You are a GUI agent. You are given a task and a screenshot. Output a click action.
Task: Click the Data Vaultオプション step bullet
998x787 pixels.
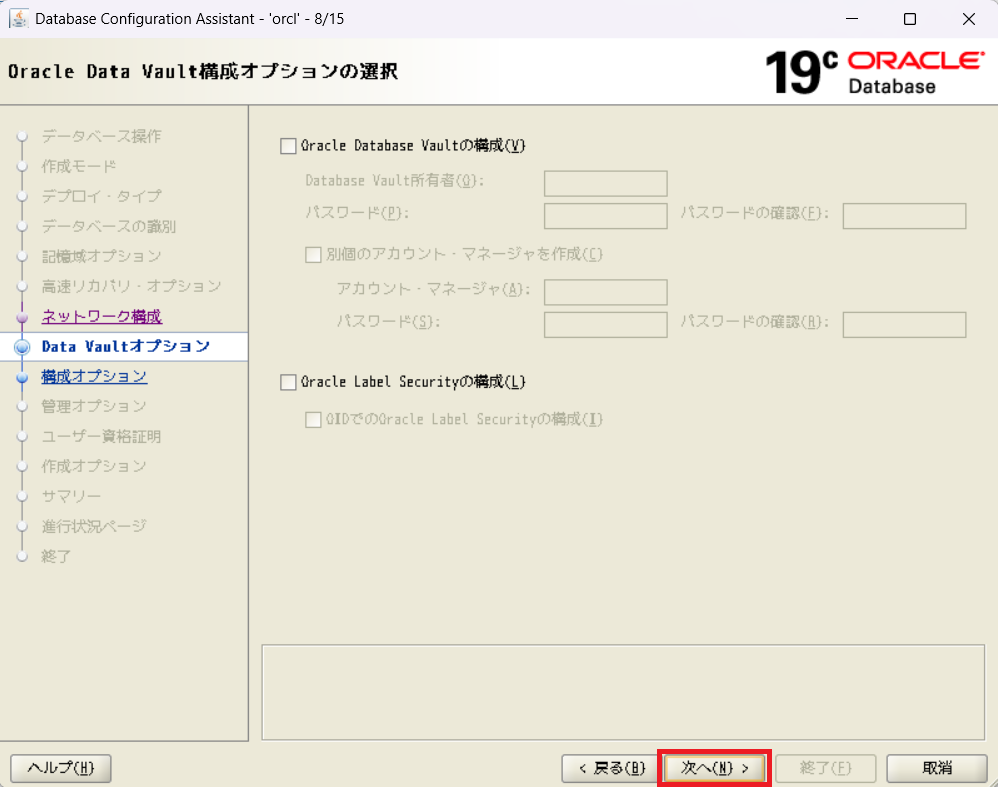pyautogui.click(x=23, y=347)
